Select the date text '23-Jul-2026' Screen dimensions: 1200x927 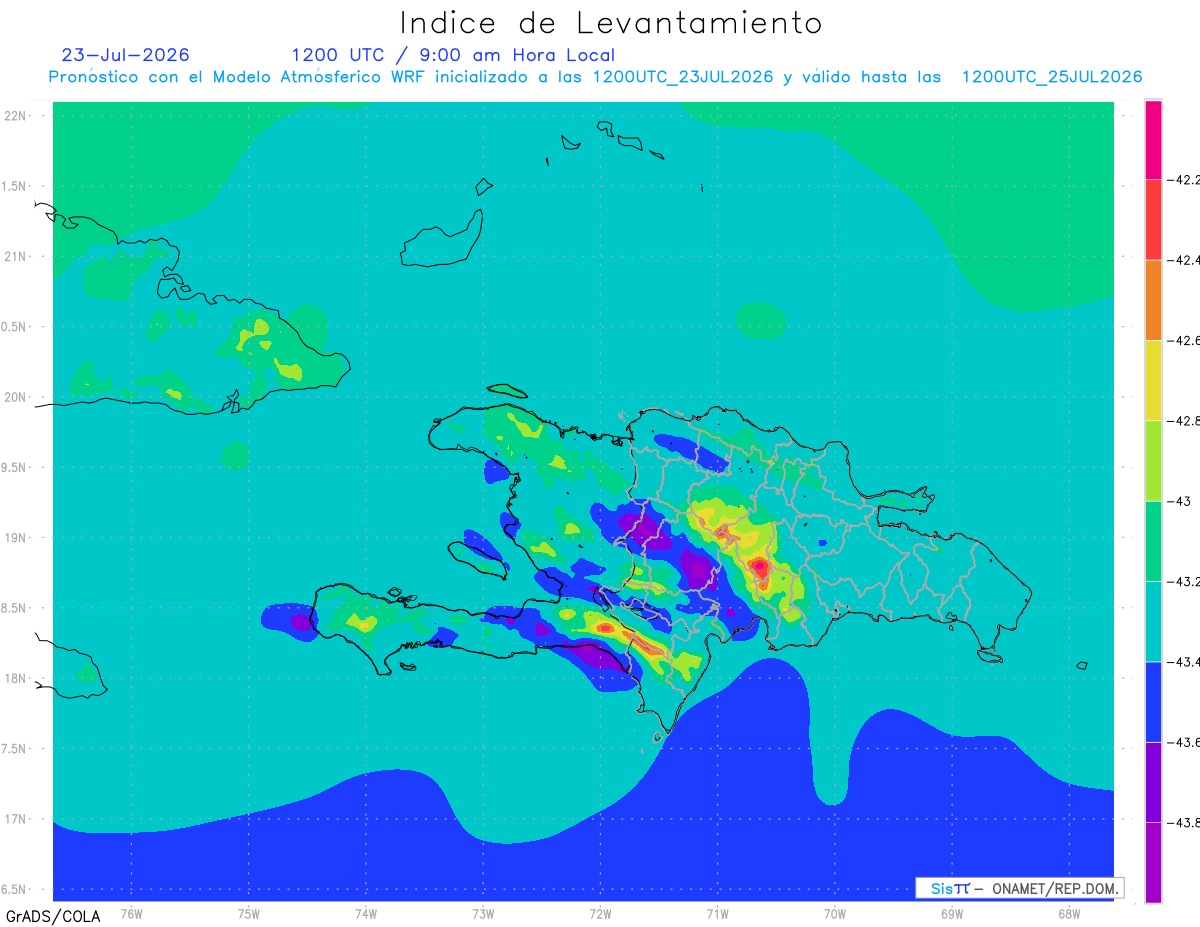(x=125, y=55)
